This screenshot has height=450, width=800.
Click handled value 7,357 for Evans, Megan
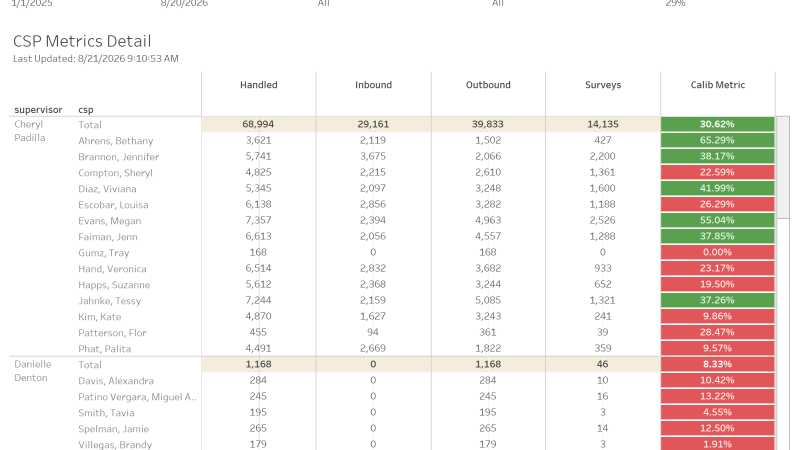[x=258, y=220]
